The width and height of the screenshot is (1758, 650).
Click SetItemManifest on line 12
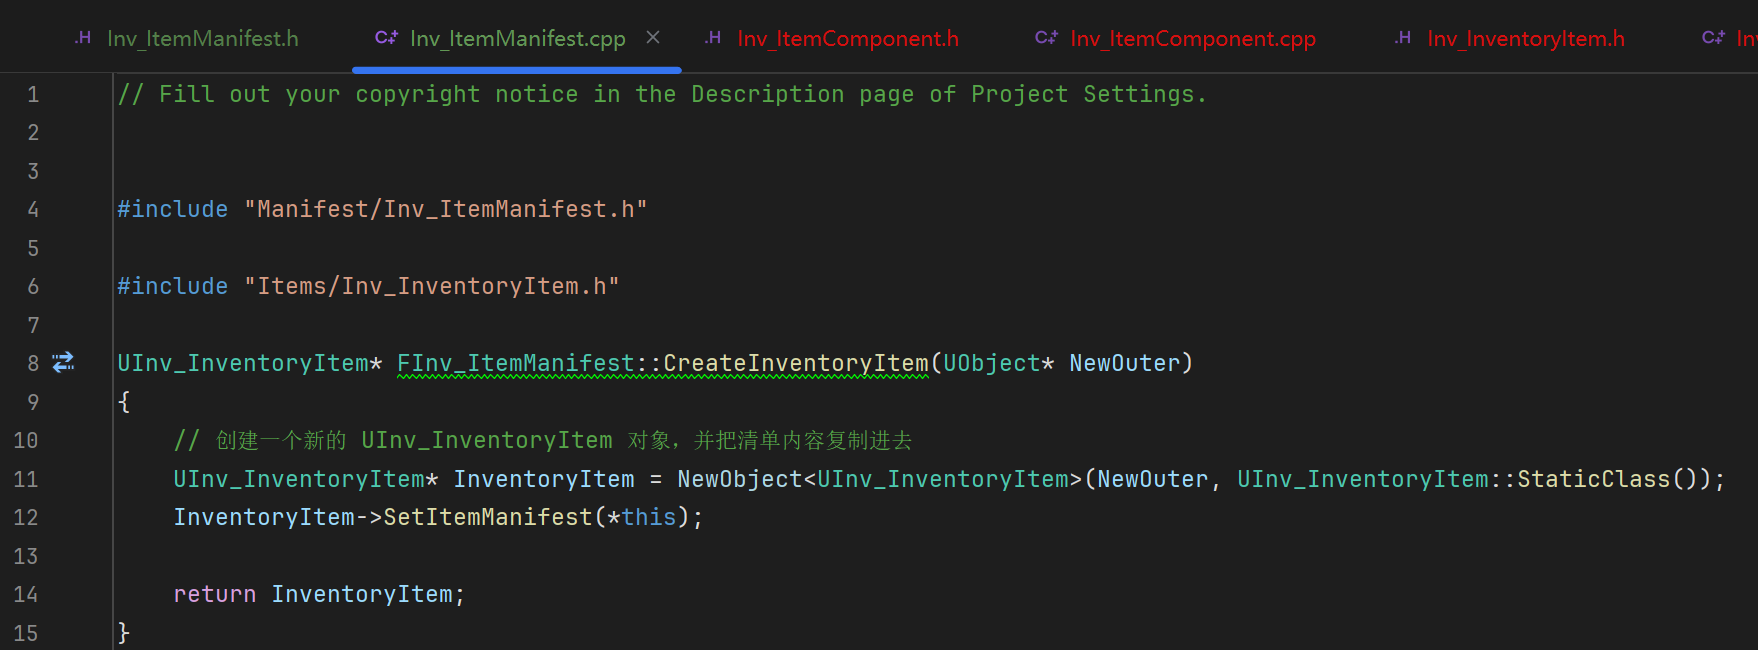pyautogui.click(x=488, y=517)
